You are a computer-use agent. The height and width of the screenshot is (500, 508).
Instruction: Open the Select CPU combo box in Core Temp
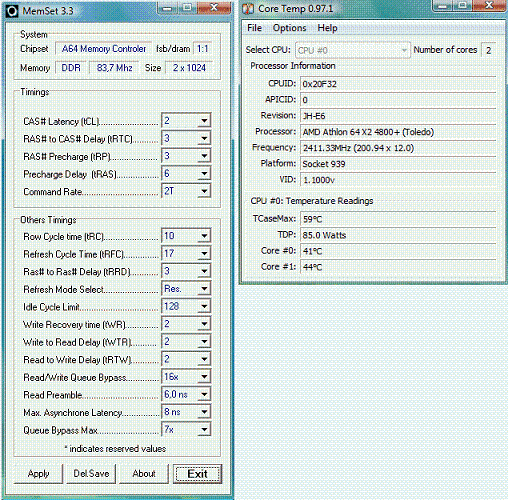pyautogui.click(x=353, y=50)
